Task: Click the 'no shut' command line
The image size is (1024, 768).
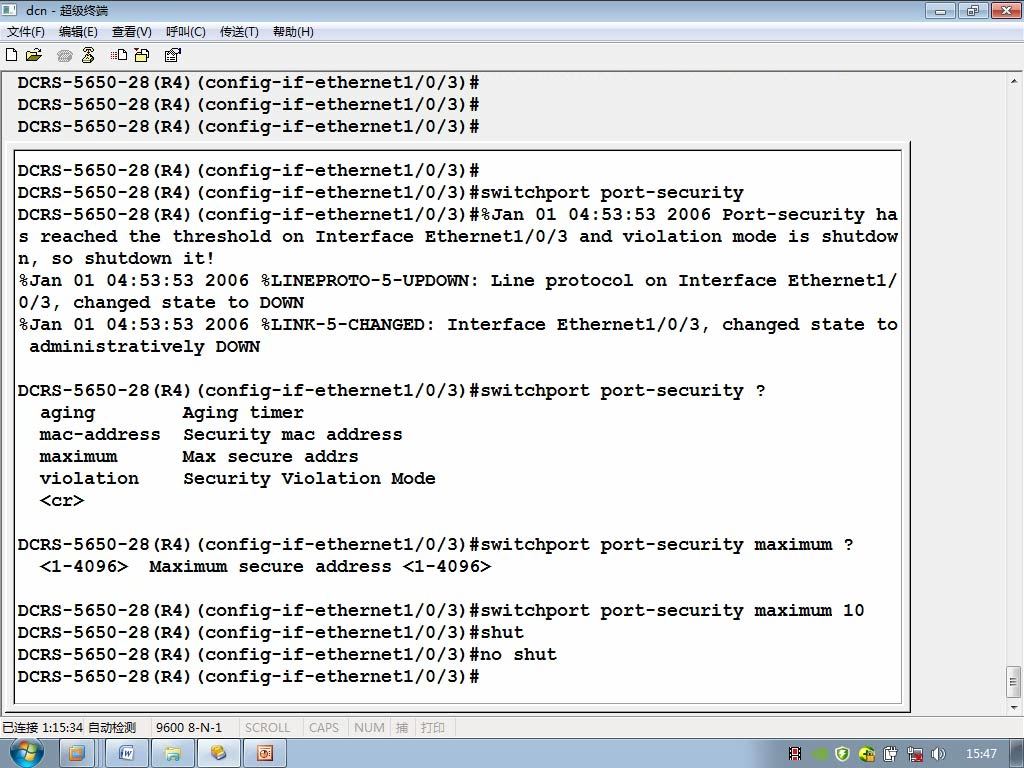Action: (x=287, y=654)
